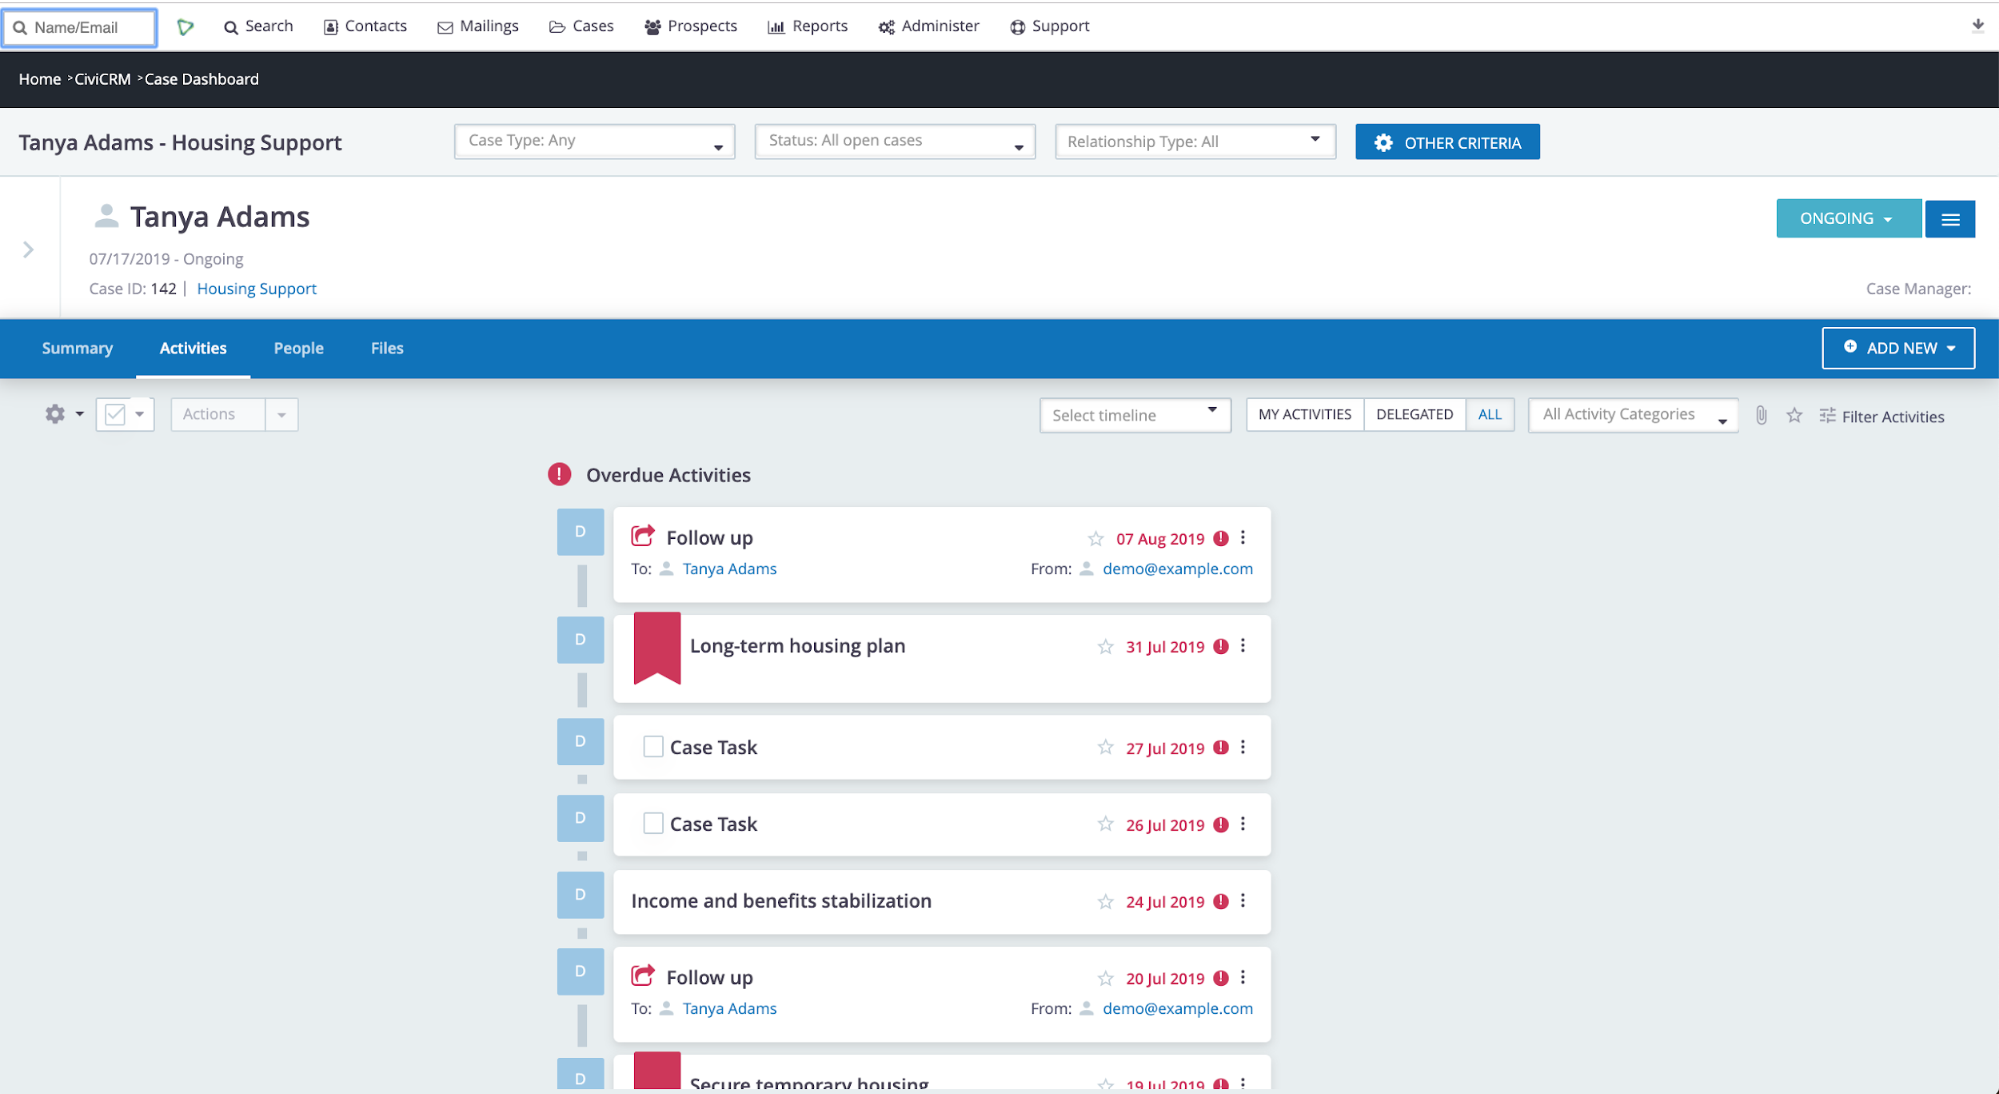Image resolution: width=1999 pixels, height=1094 pixels.
Task: Click the green CiviCRM logo icon
Action: (x=185, y=27)
